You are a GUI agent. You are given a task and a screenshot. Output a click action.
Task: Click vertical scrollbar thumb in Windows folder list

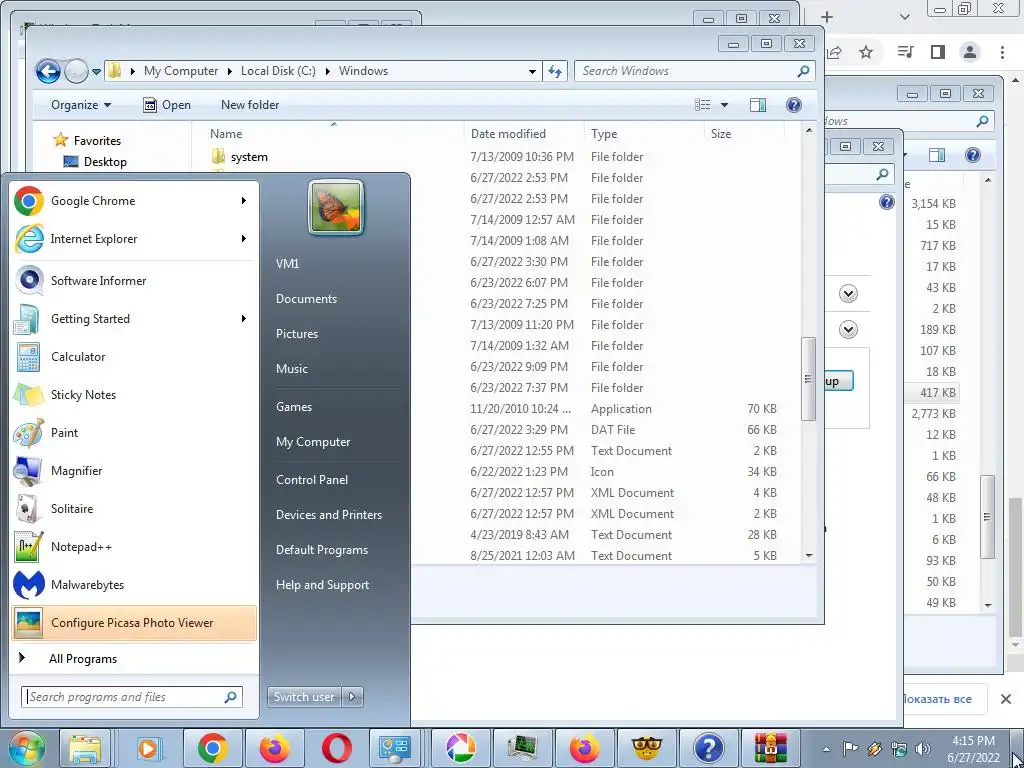coord(808,379)
